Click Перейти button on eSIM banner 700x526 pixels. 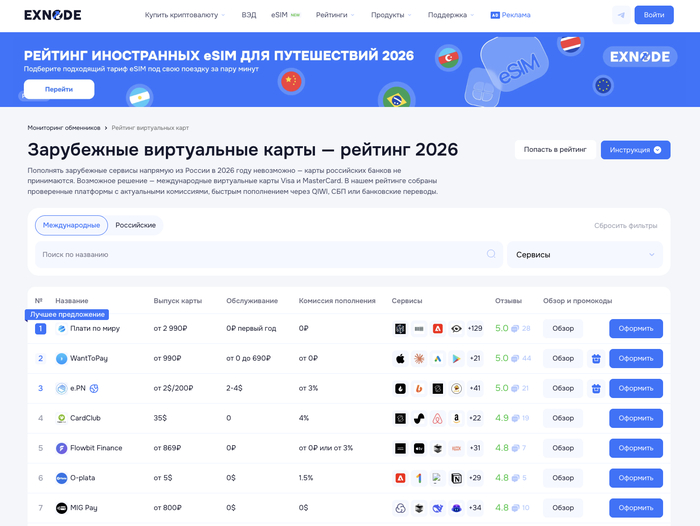(59, 89)
